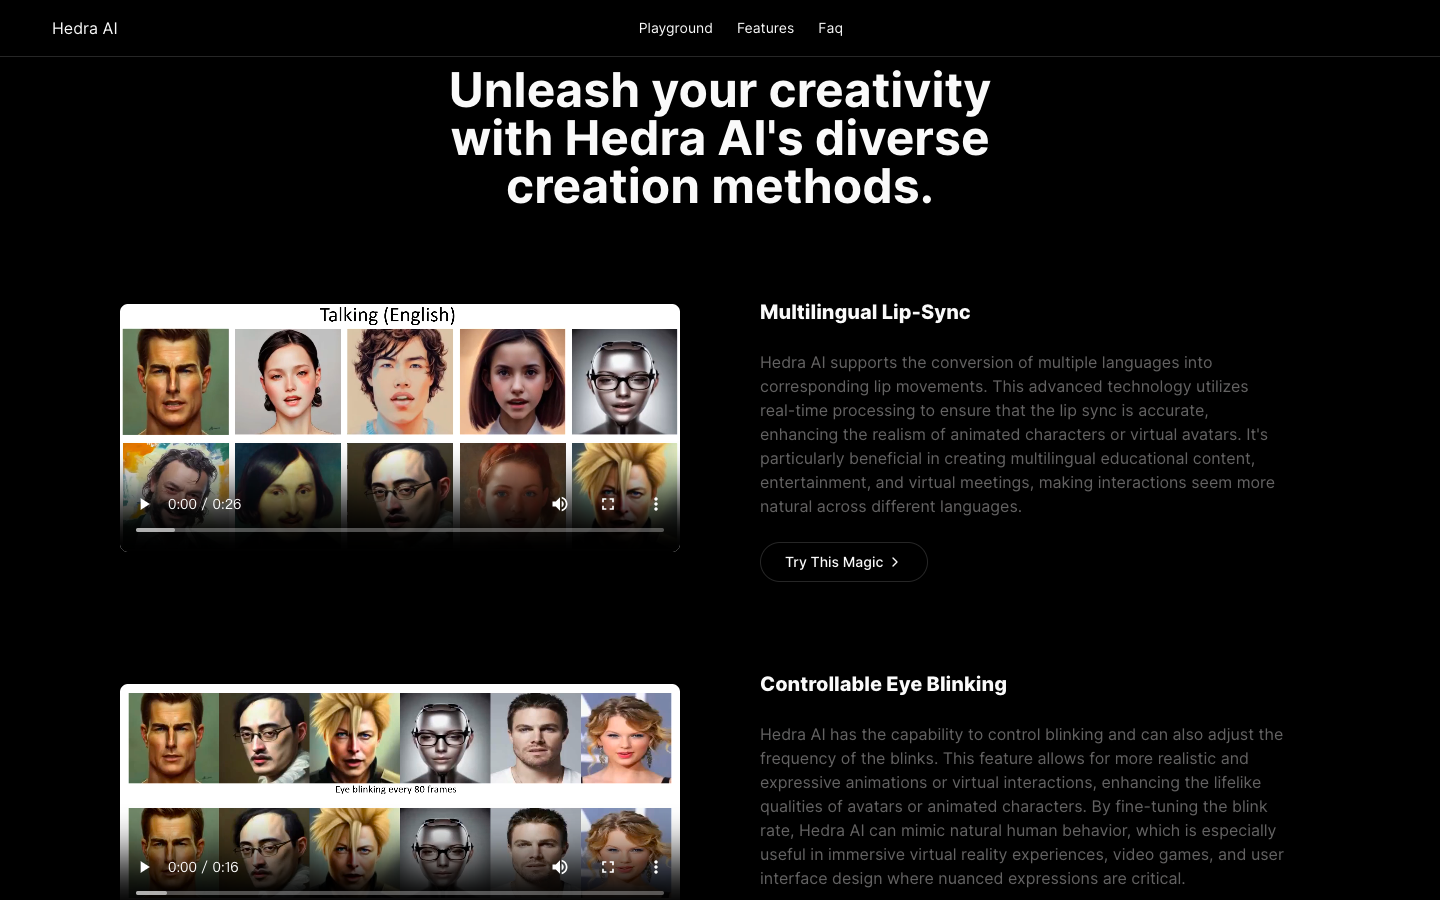Open eye blinking video overflow menu
The width and height of the screenshot is (1440, 900).
pos(656,867)
